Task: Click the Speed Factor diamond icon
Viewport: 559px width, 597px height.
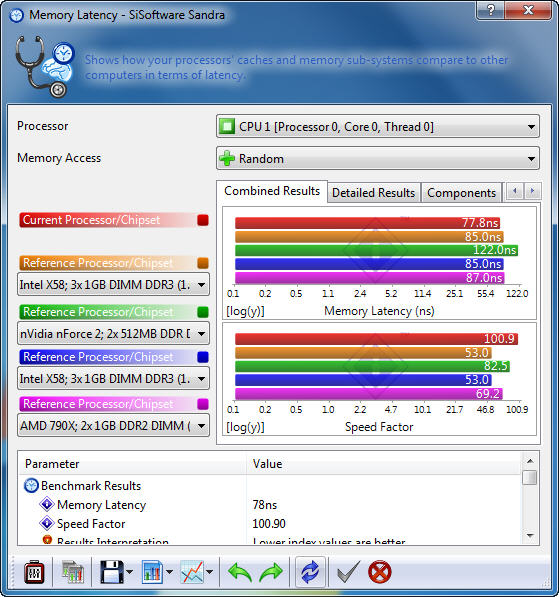Action: (x=47, y=523)
